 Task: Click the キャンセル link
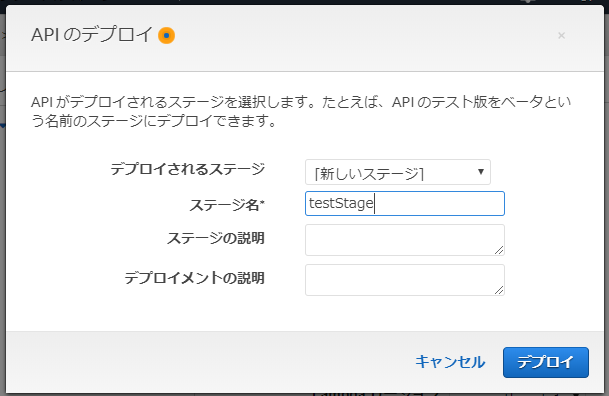[450, 362]
